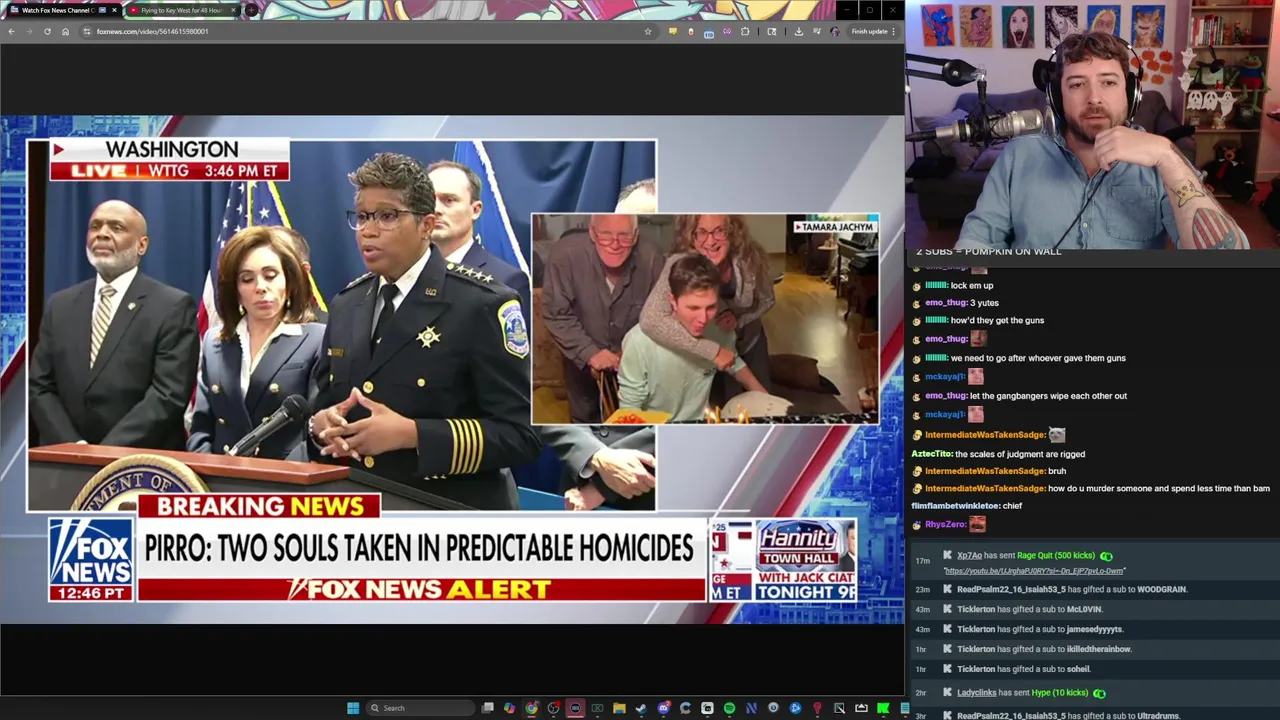
Task: Select the 'gifted a sub to jamesedyyyyts' row
Action: 1095,629
